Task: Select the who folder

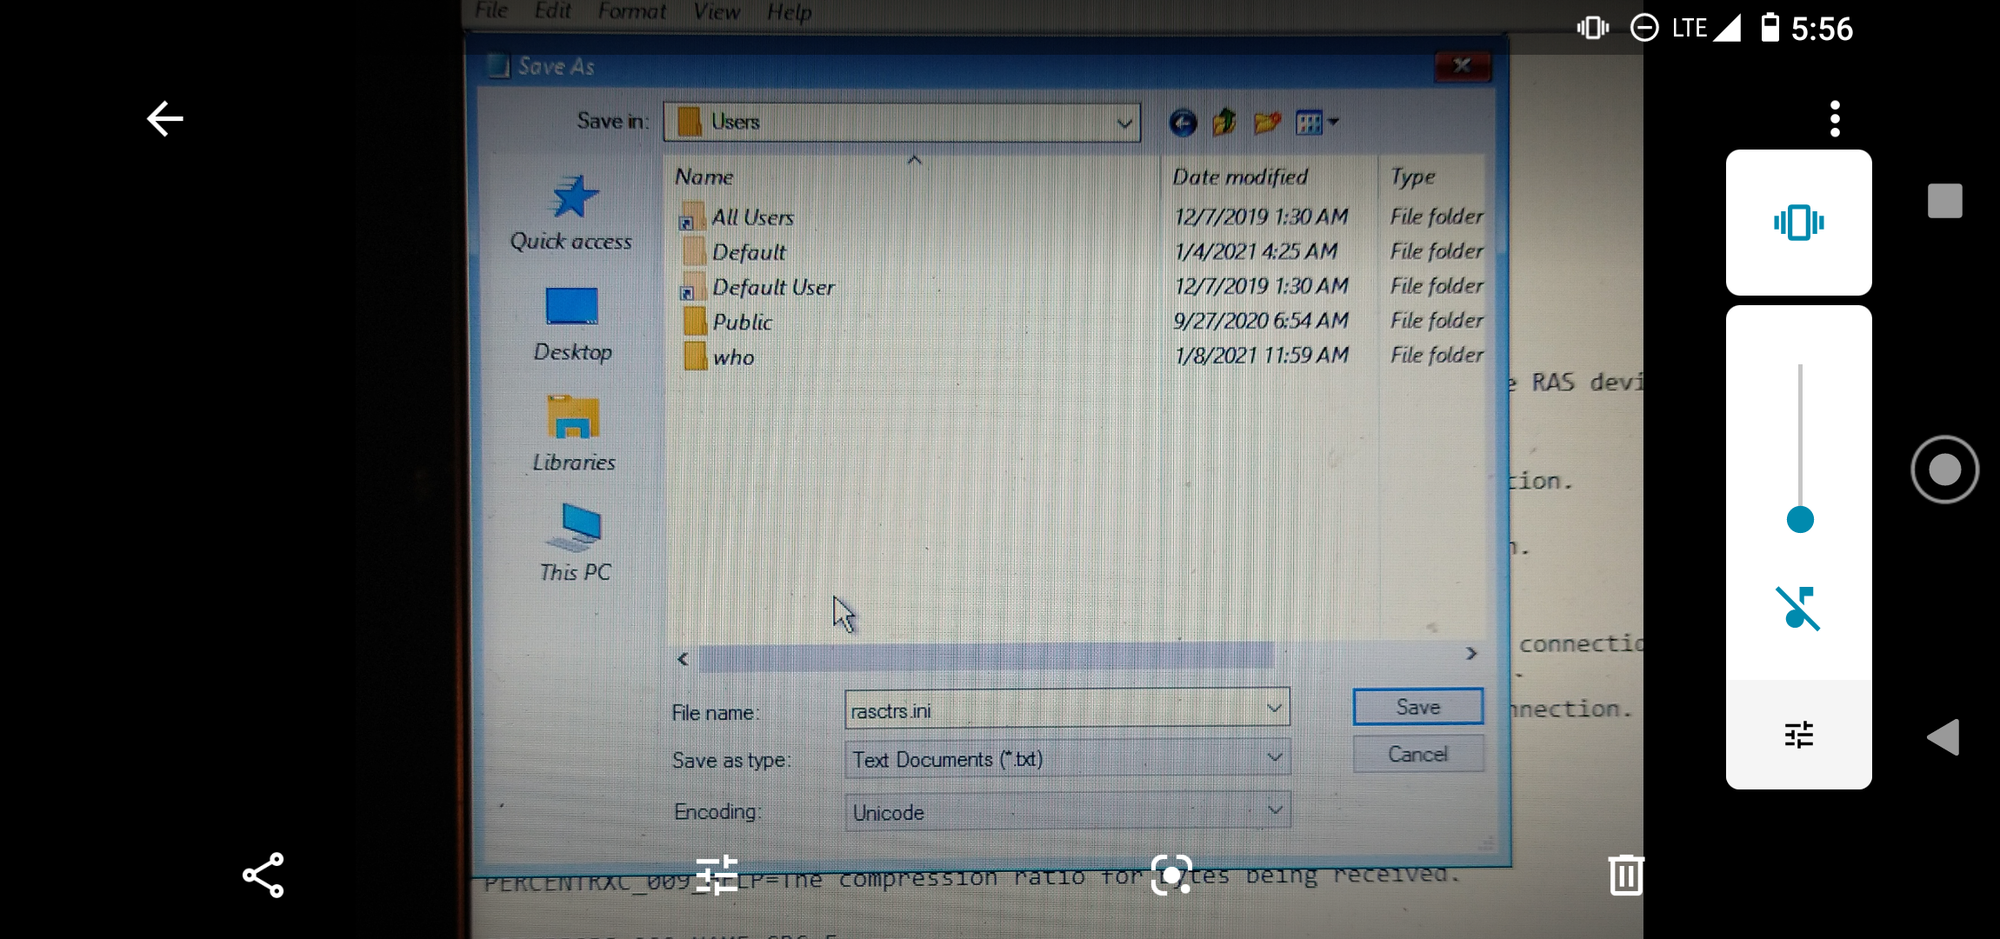Action: [719, 357]
